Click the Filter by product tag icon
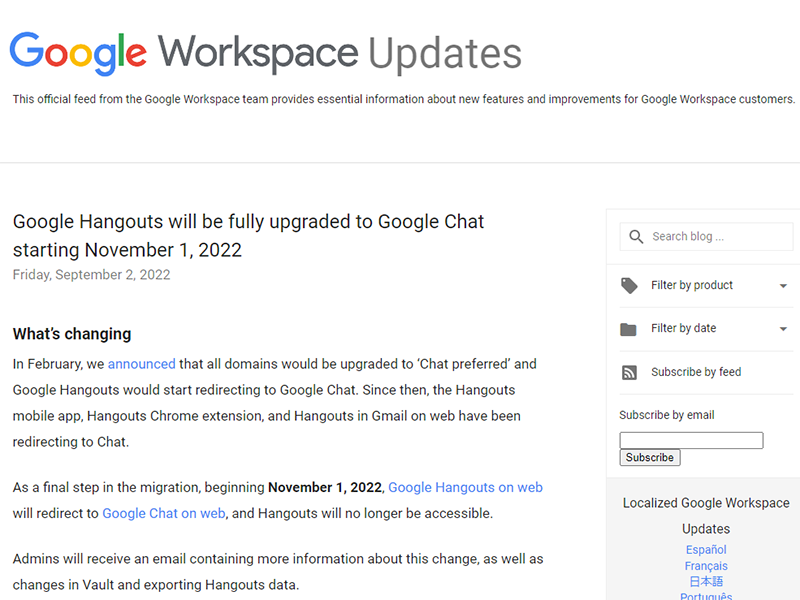Viewport: 800px width, 600px height. click(x=629, y=286)
